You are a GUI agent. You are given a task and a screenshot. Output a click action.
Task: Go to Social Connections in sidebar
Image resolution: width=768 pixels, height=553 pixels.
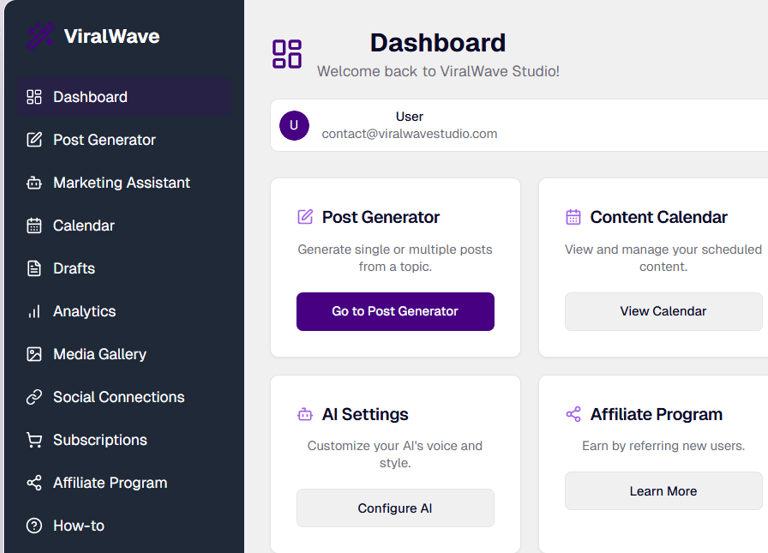tap(124, 397)
